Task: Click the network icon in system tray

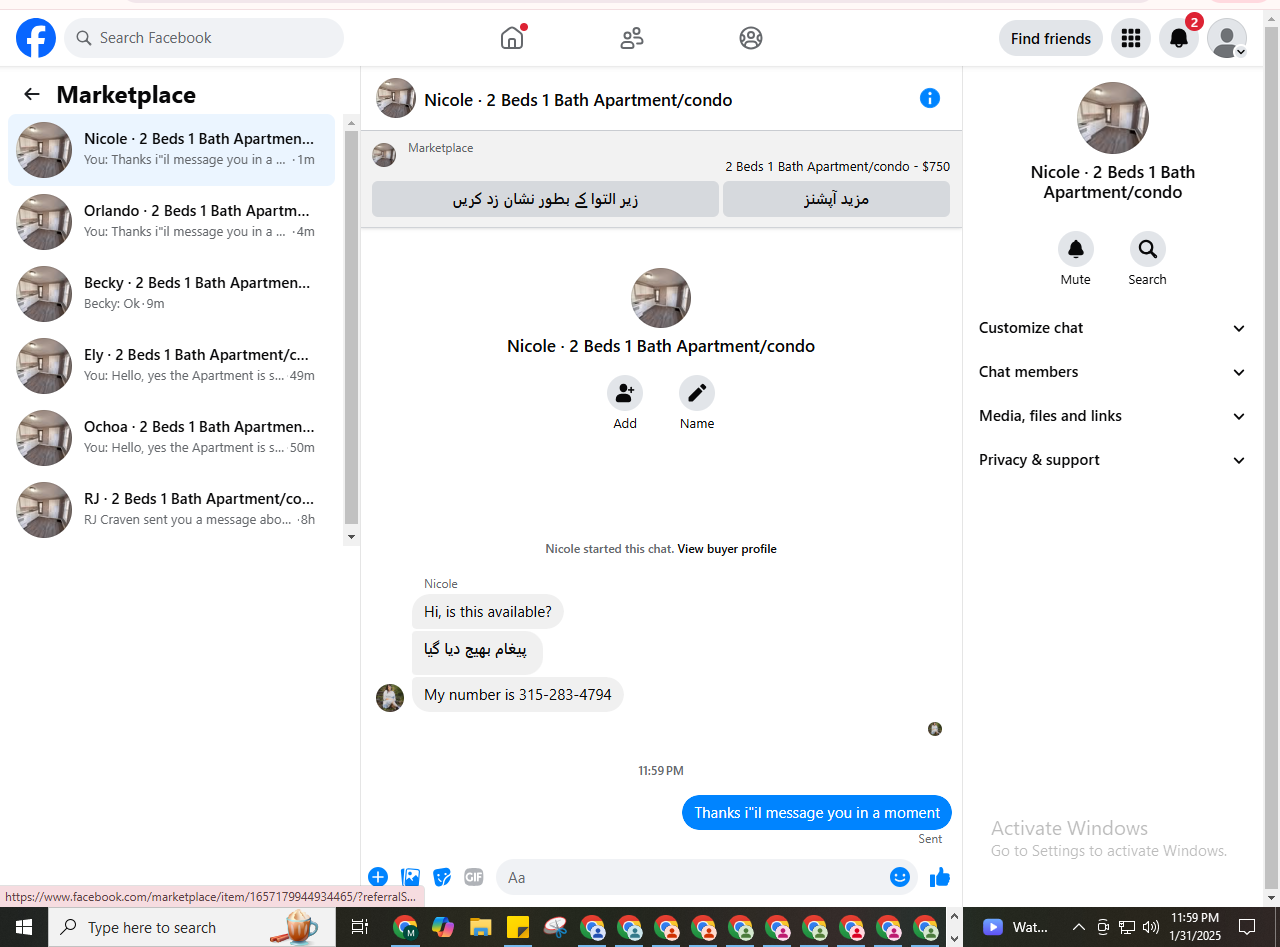Action: tap(1127, 927)
